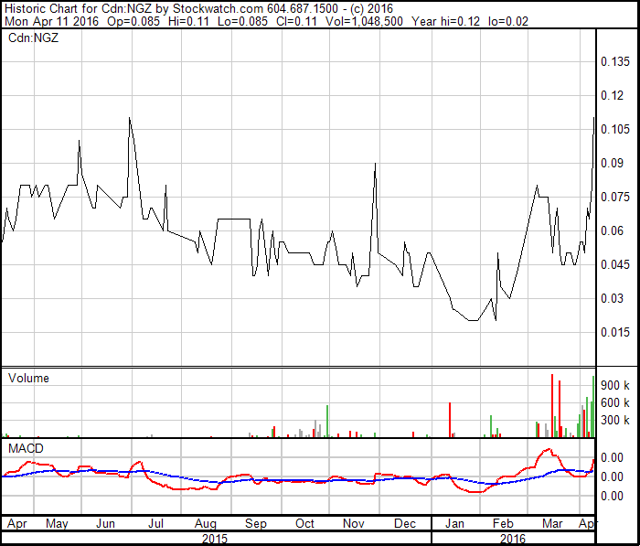
Task: Click the tallest red volume bar in March
Action: coord(552,406)
